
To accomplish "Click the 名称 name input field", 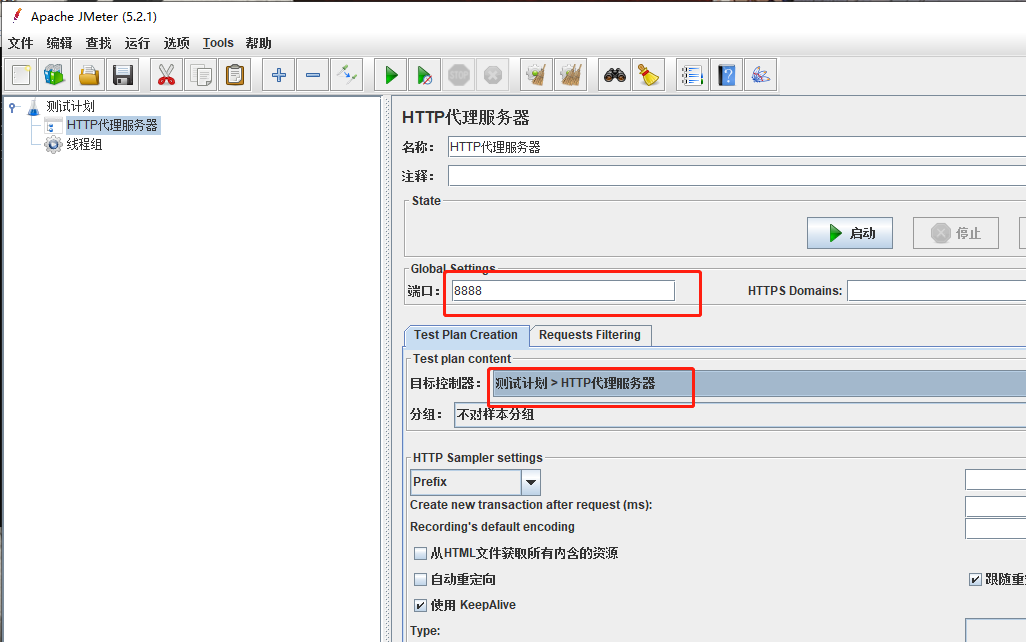I will pyautogui.click(x=737, y=147).
